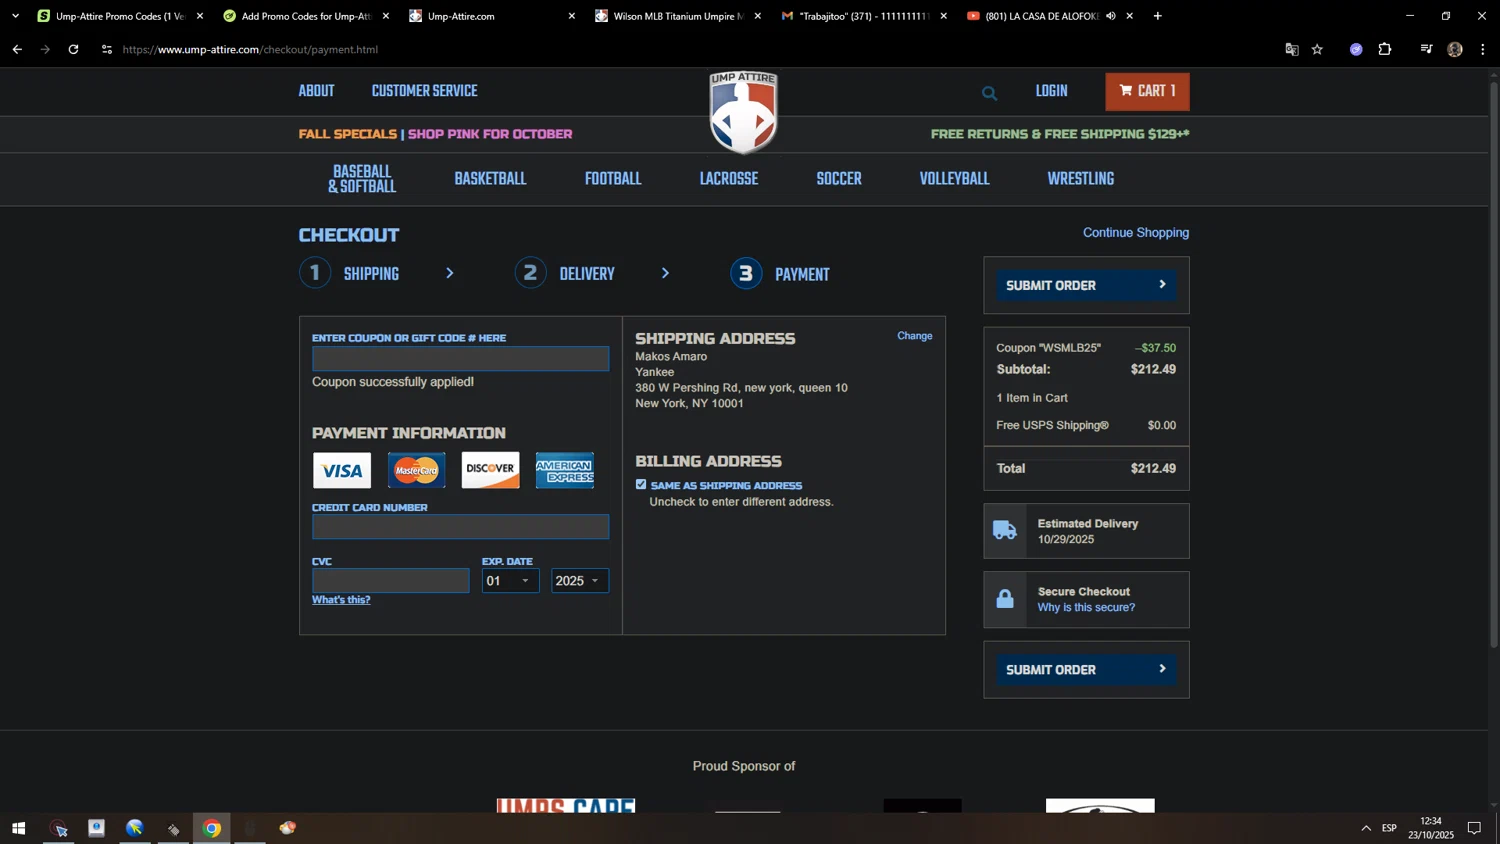Viewport: 1500px width, 844px height.
Task: Click the Chrome icon in the taskbar
Action: coord(212,828)
